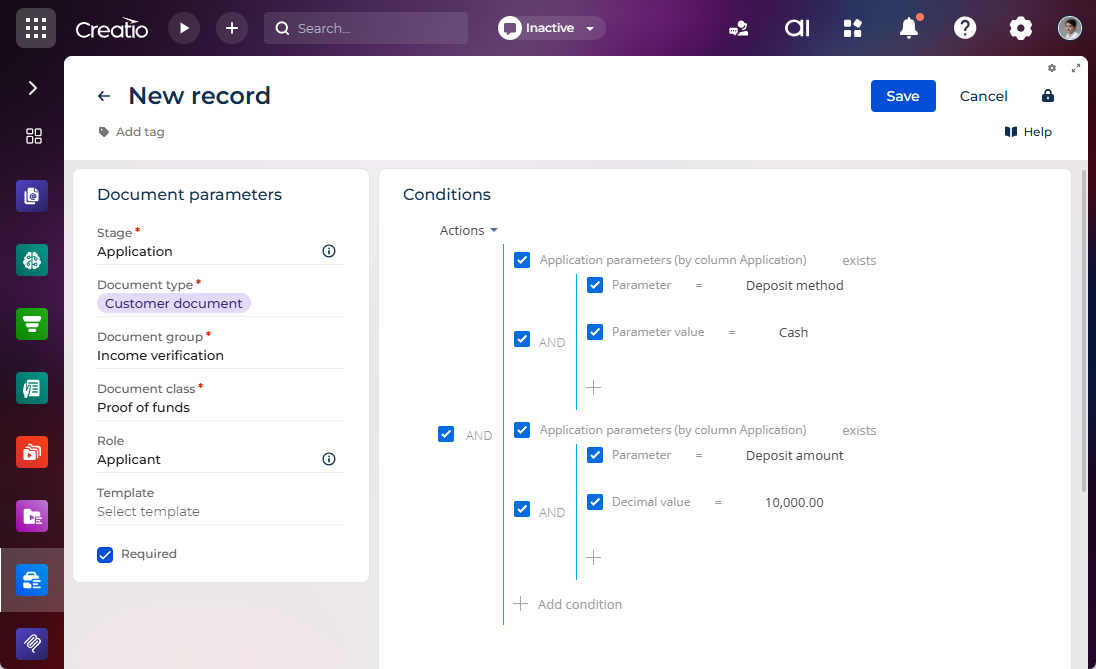Open the Template select field
The height and width of the screenshot is (669, 1096).
[220, 512]
